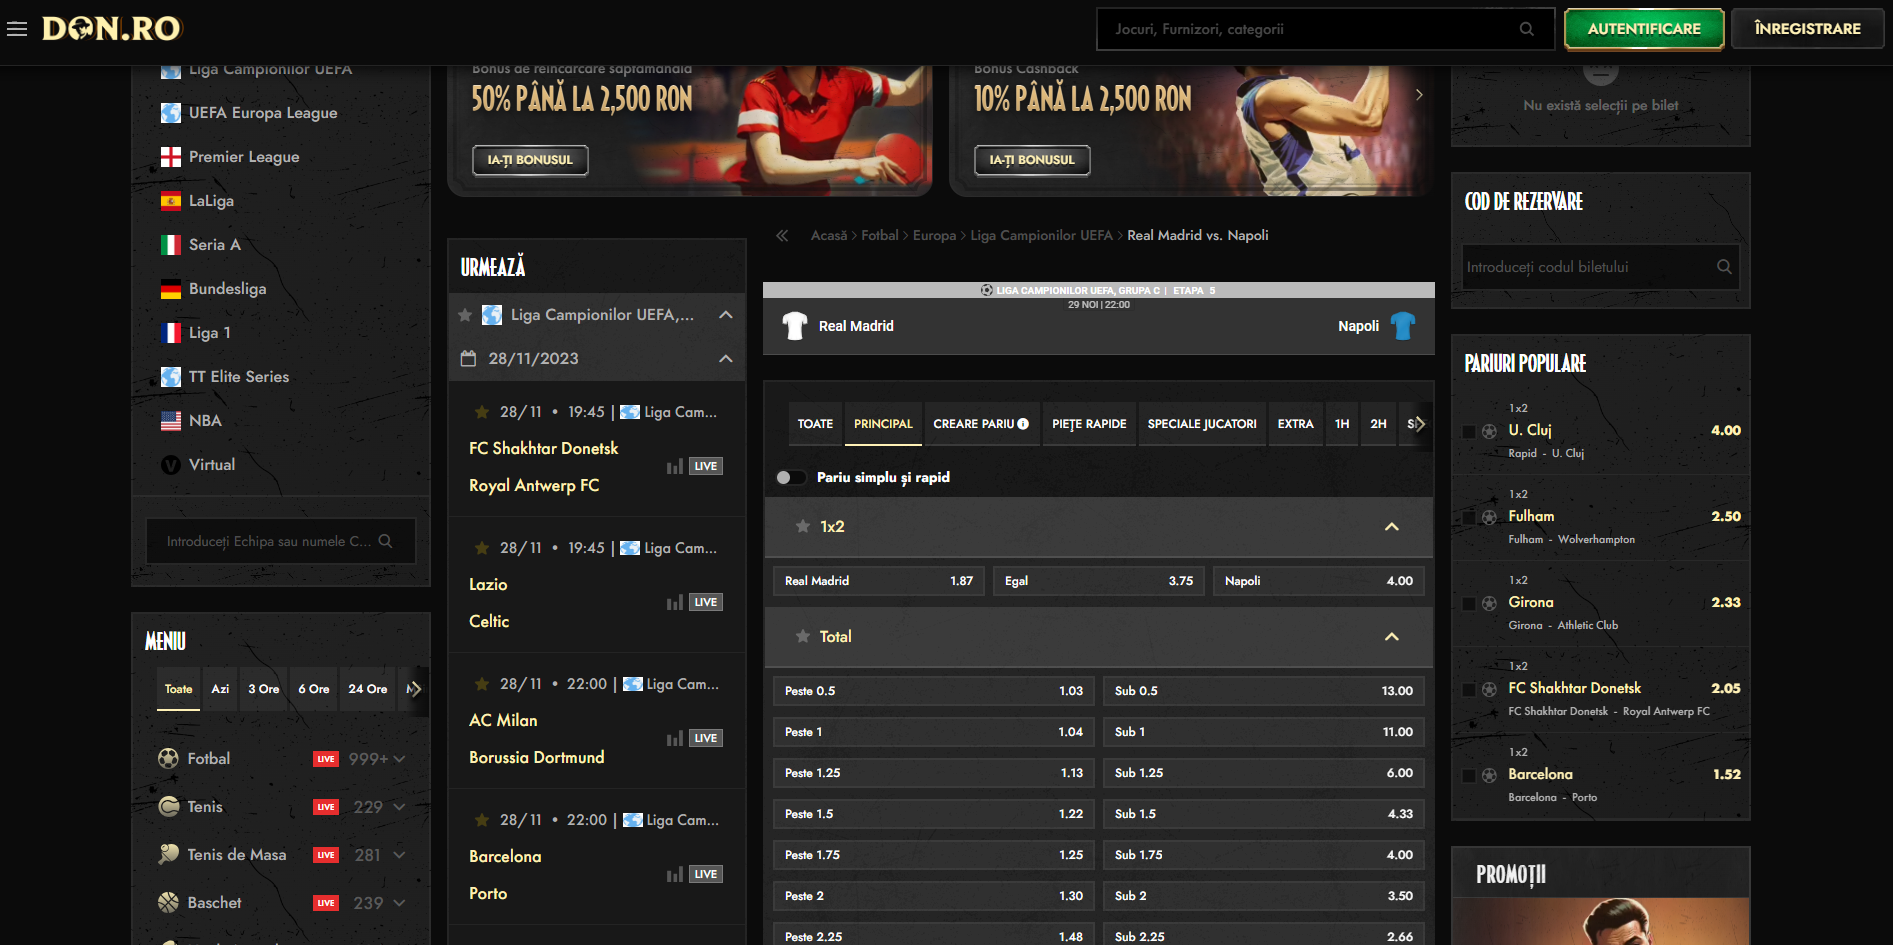
Task: Click the ÎNREGISTRARE button
Action: click(1807, 29)
